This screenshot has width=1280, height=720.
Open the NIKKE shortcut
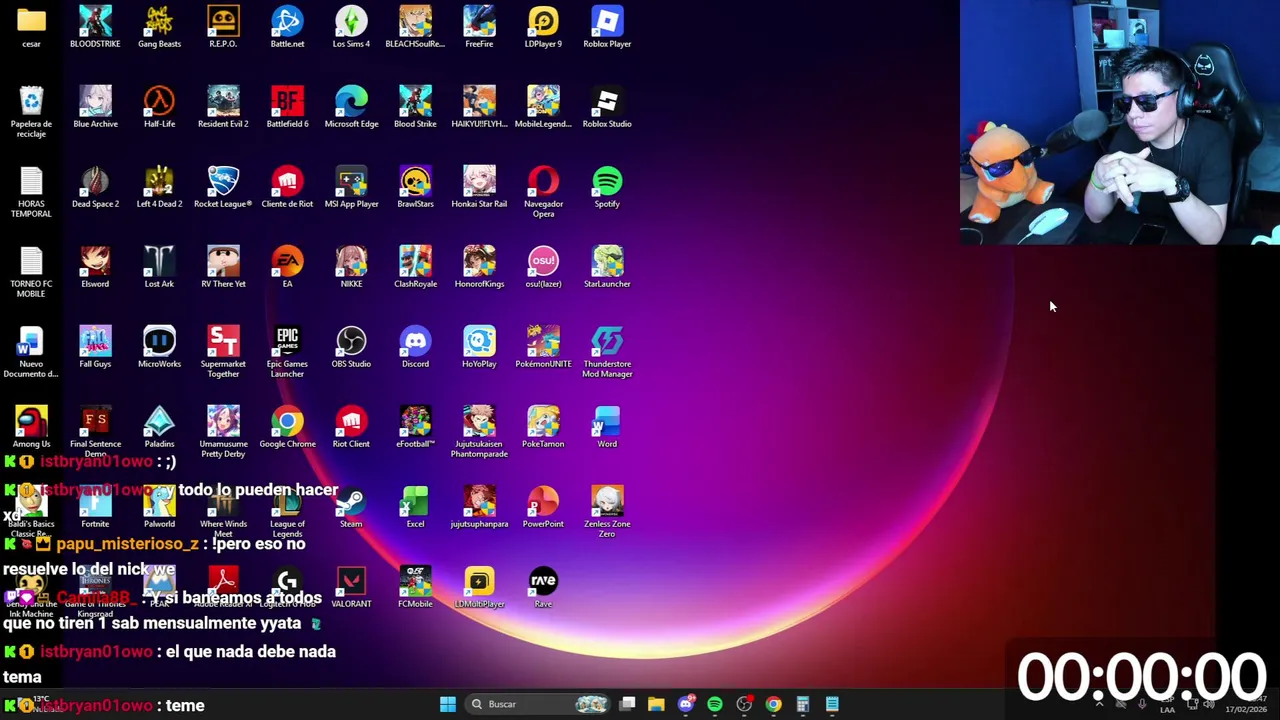coord(351,267)
